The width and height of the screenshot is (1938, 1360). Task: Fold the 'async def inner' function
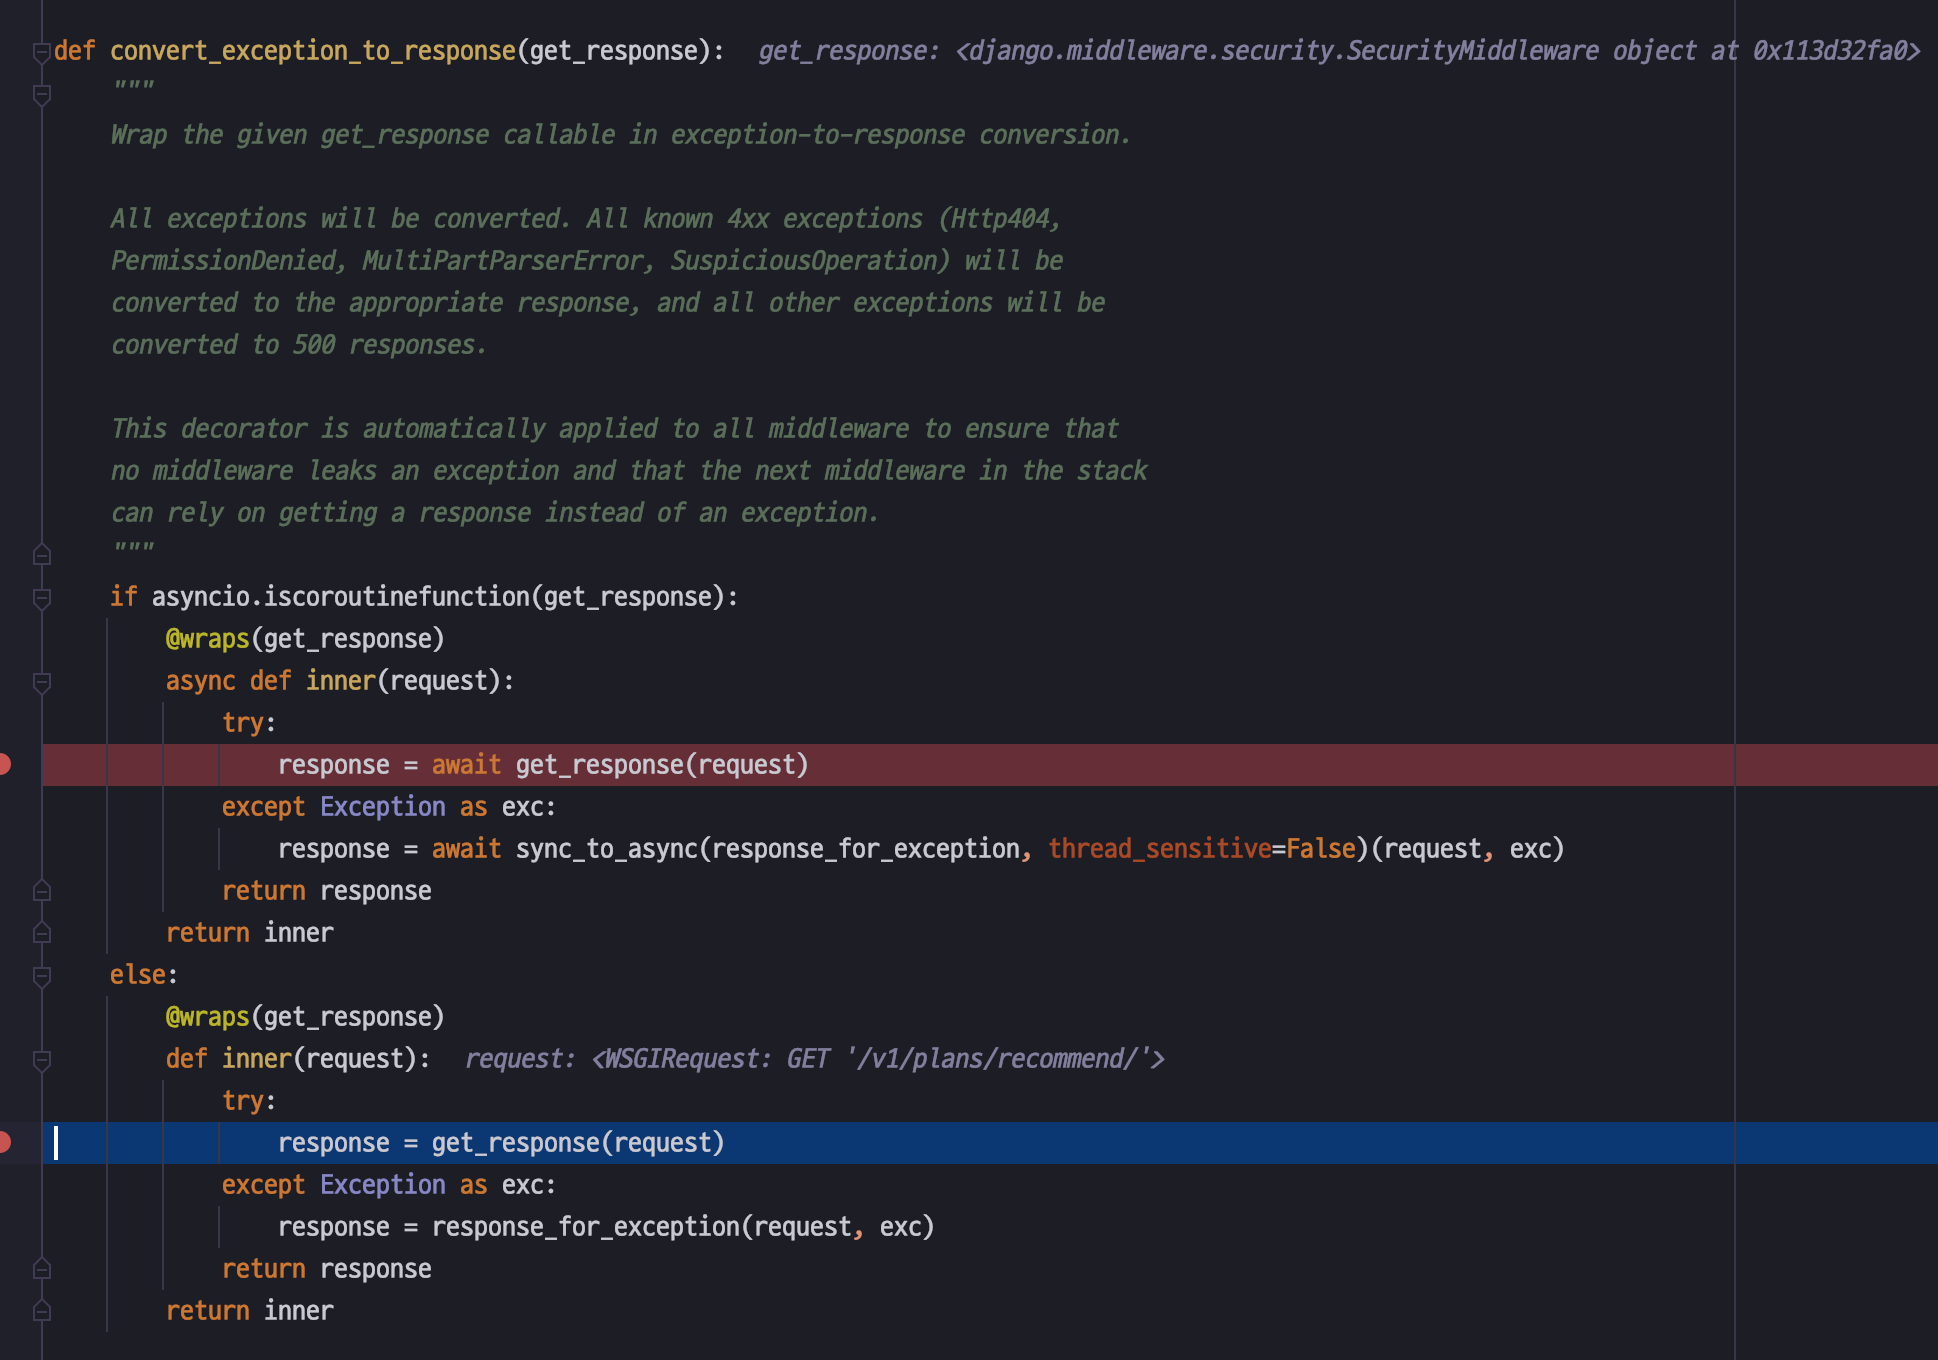point(41,682)
